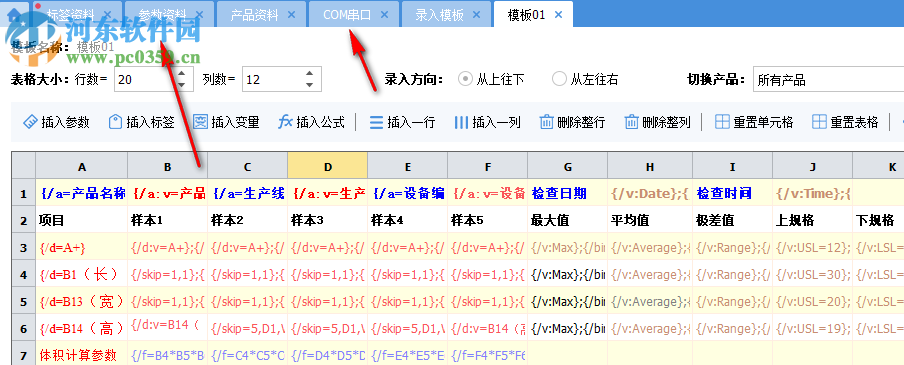Reset cell using 重置单元格

[x=754, y=122]
